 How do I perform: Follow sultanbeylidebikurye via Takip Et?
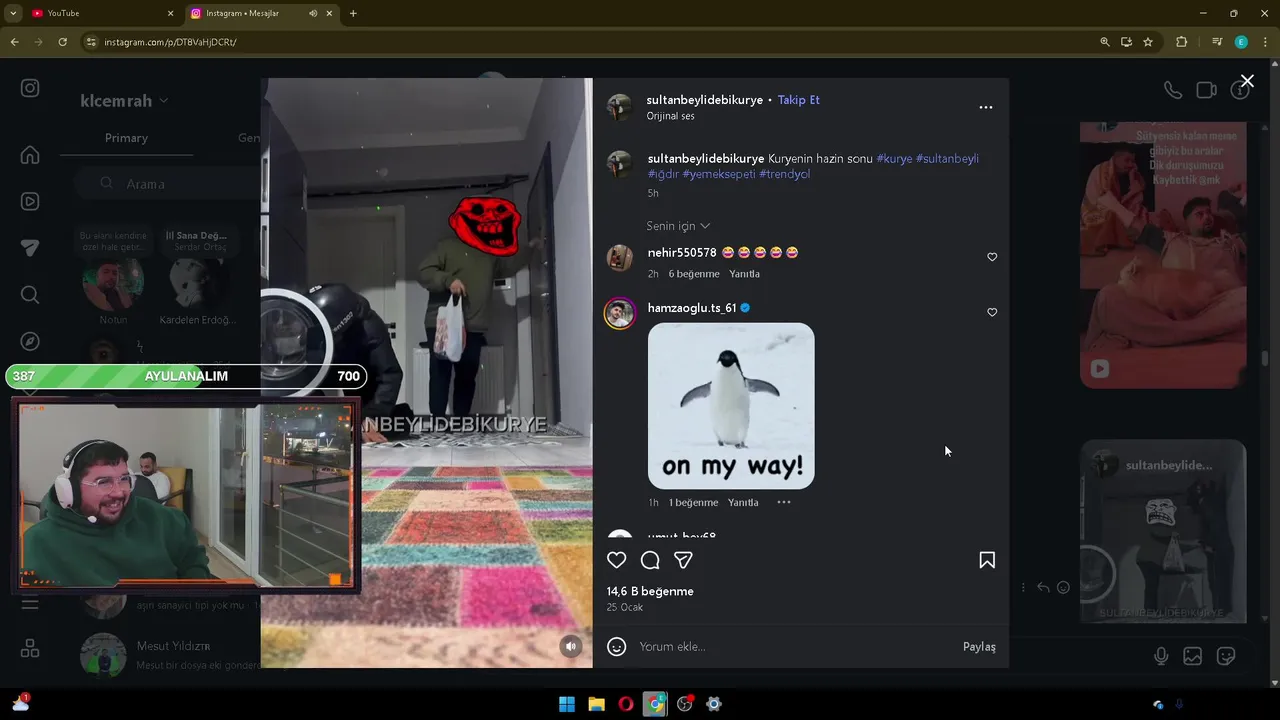799,100
